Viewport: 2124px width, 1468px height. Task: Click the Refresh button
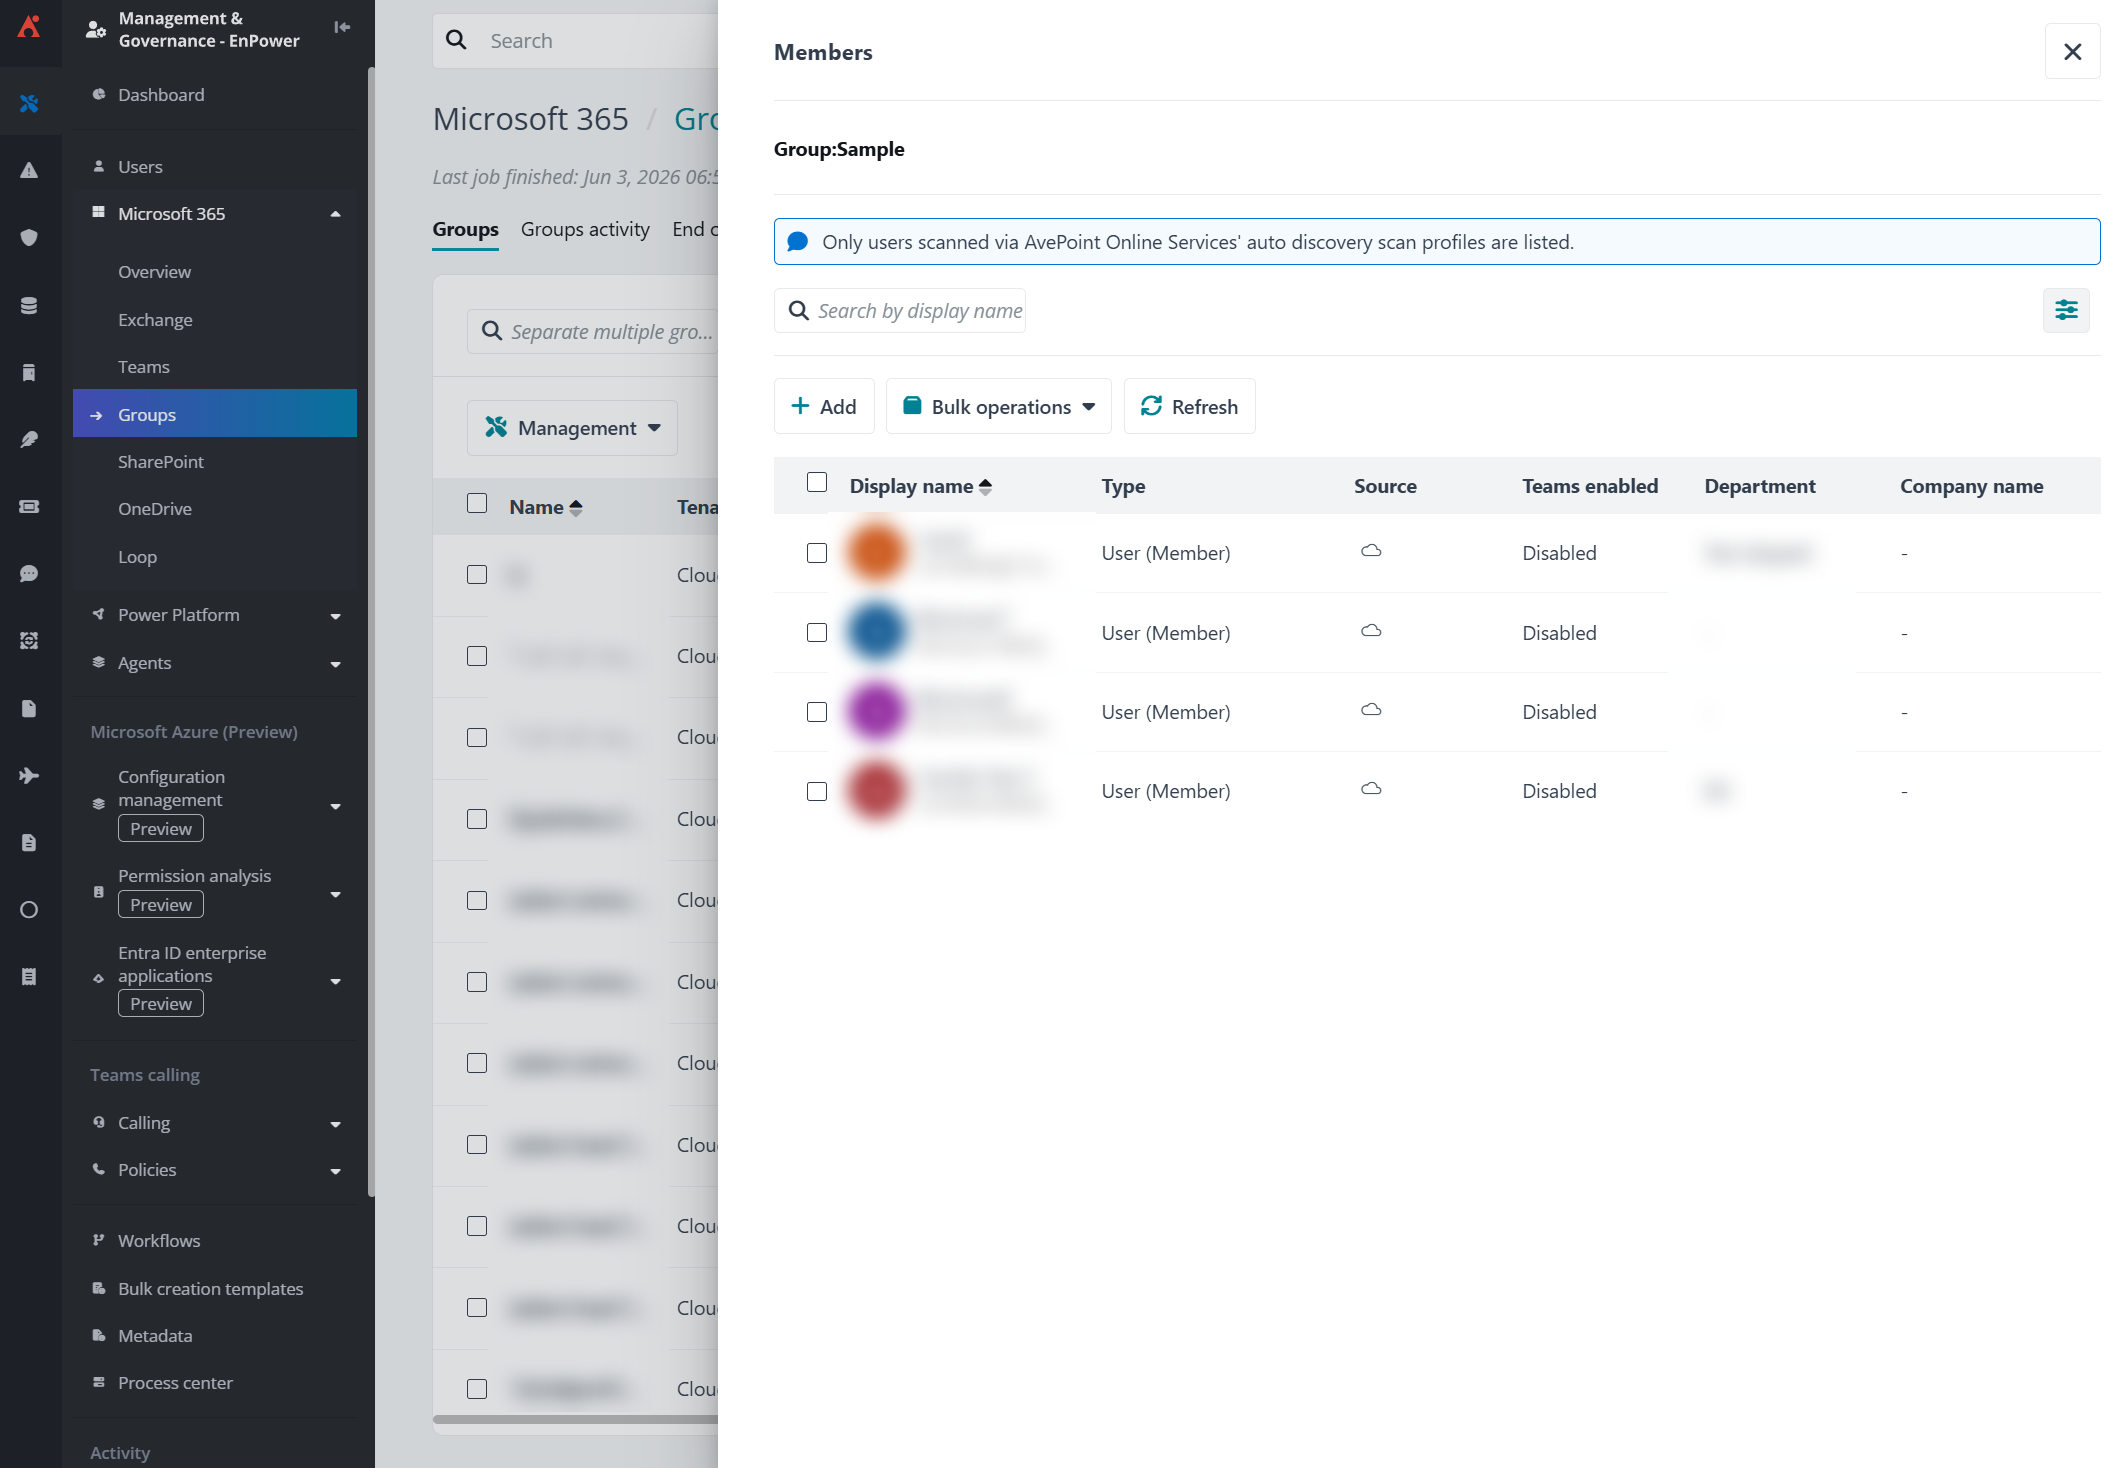[1189, 406]
